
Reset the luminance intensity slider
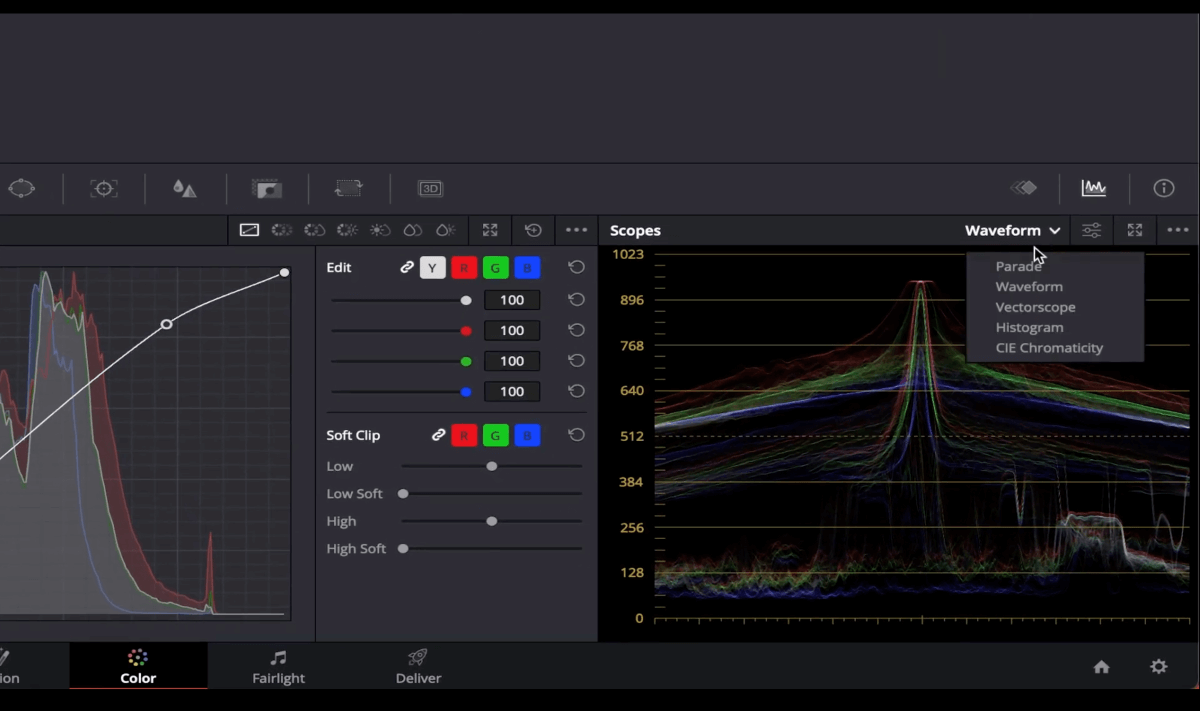[x=576, y=300]
